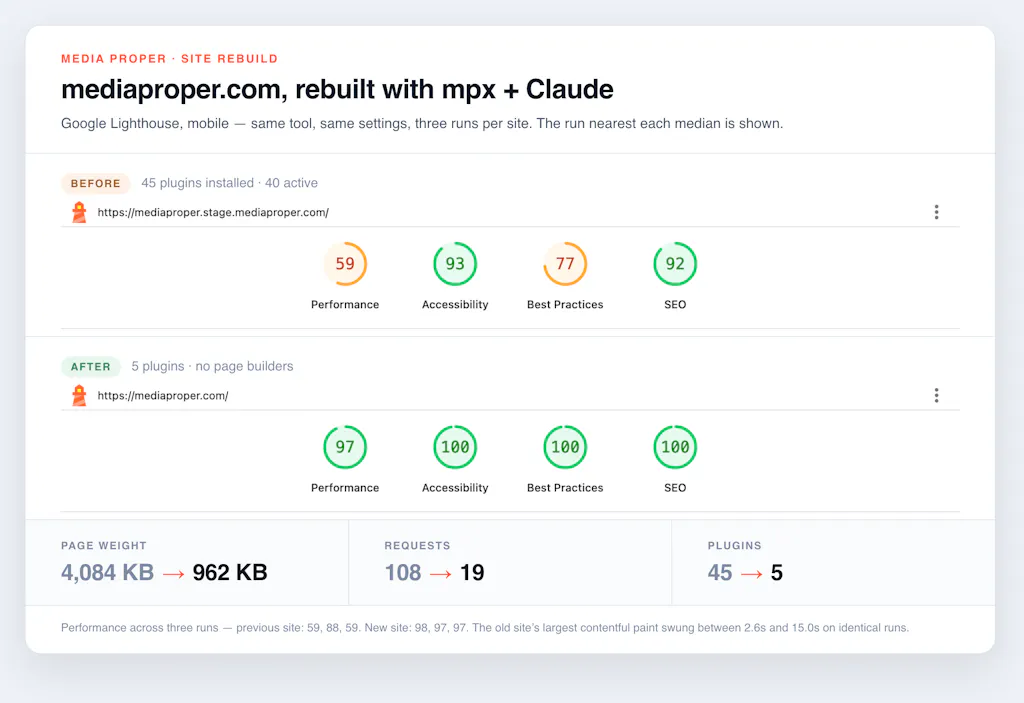Viewport: 1024px width, 703px height.
Task: Click the REQUESTS label
Action: click(417, 546)
